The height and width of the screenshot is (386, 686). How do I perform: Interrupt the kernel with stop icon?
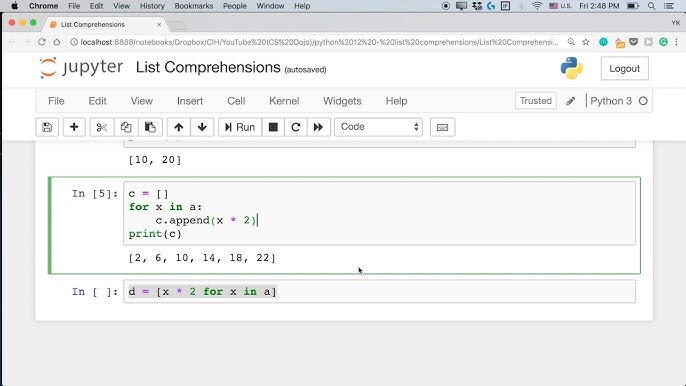273,127
